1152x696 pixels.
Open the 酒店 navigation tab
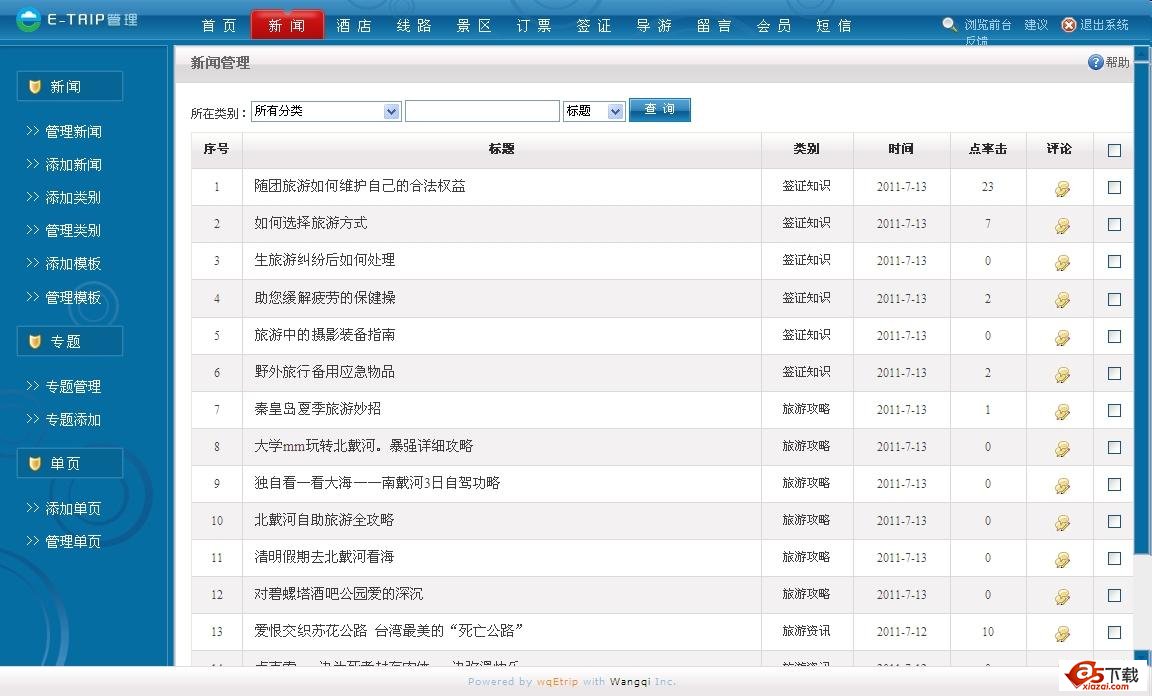coord(354,26)
